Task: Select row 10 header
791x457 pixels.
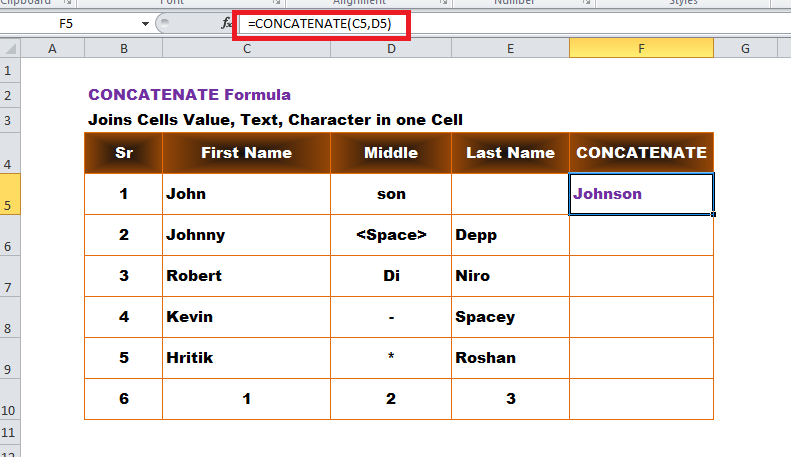Action: (10, 399)
